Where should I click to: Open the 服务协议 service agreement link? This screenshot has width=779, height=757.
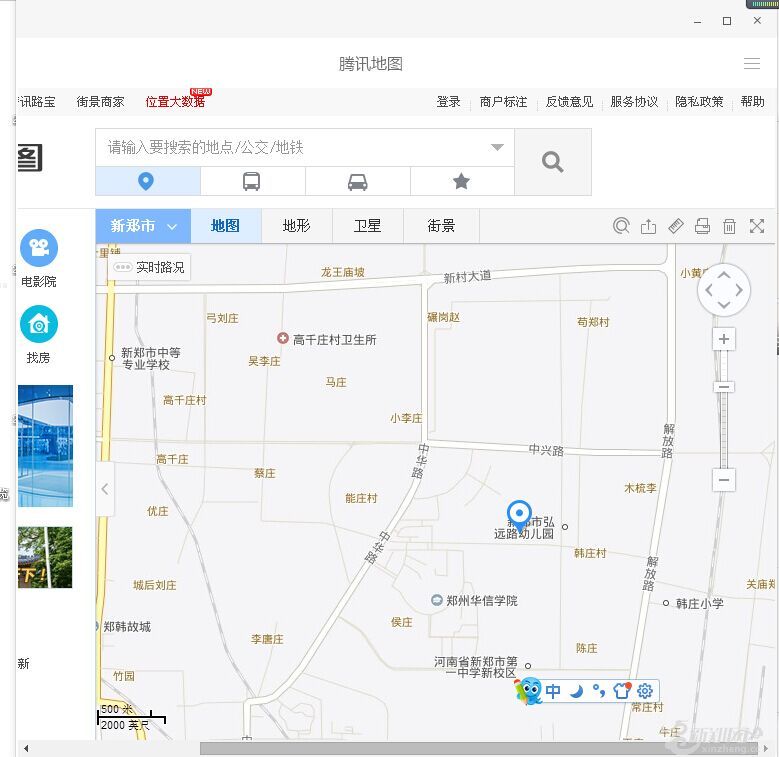[634, 102]
